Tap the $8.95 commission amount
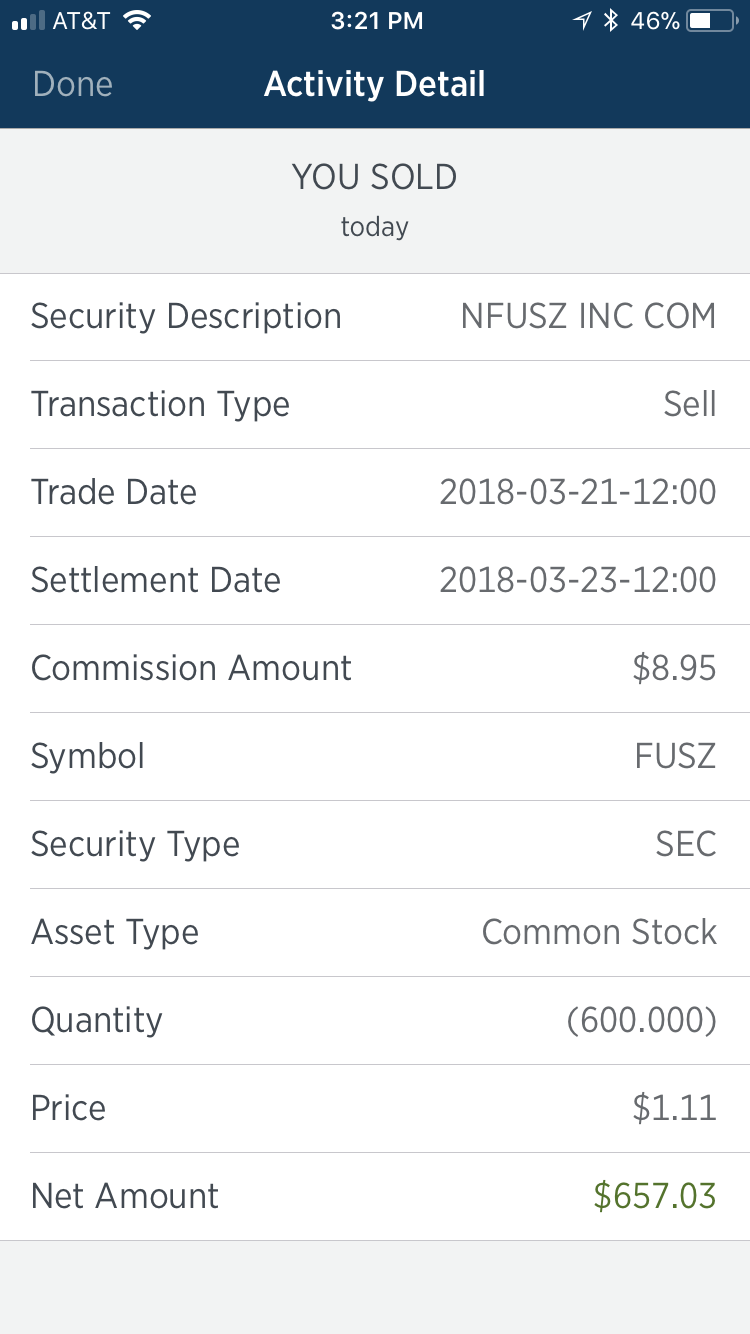 (x=674, y=669)
